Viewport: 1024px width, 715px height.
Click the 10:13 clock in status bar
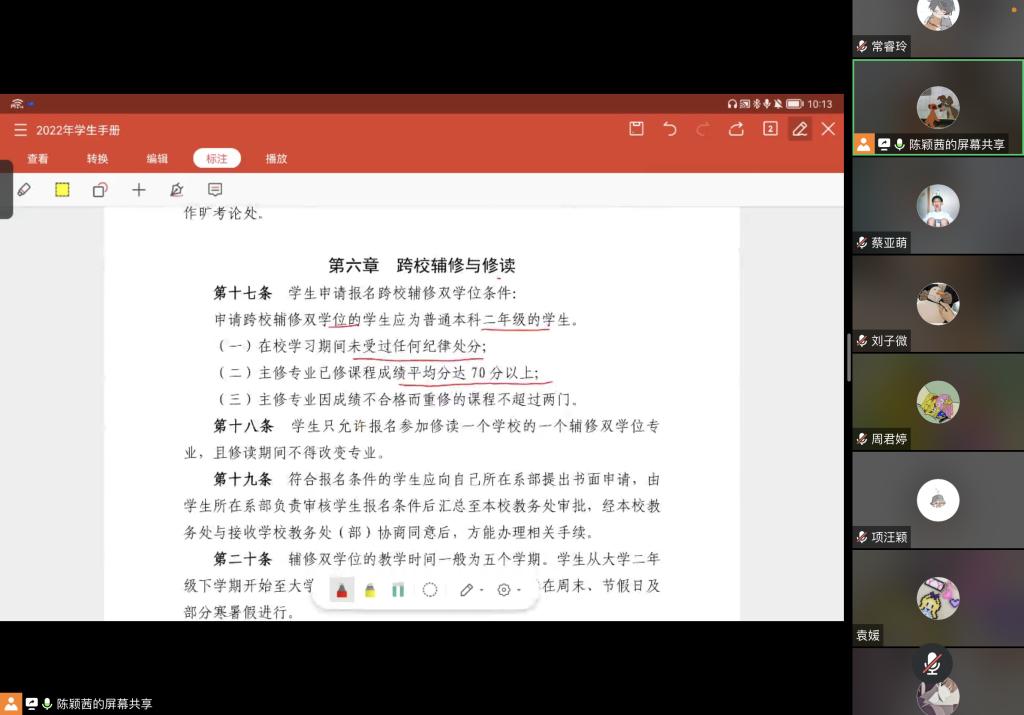820,104
